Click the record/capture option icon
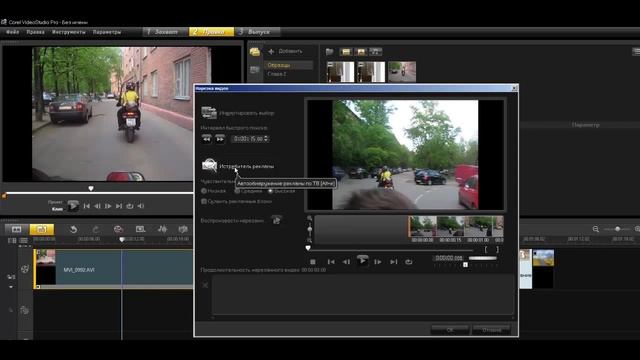640x360 pixels. pyautogui.click(x=118, y=229)
